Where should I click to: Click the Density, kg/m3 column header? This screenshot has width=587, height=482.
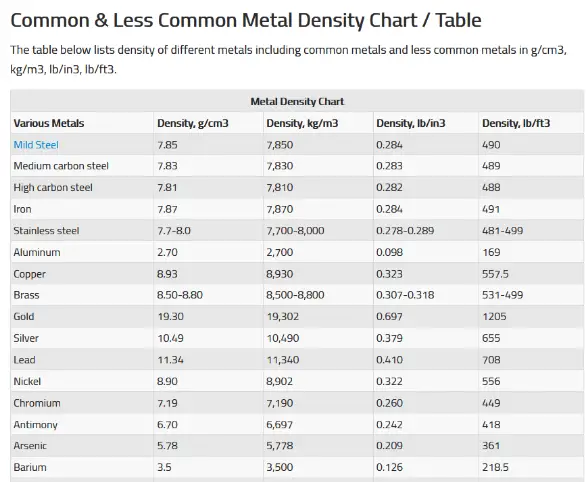302,123
